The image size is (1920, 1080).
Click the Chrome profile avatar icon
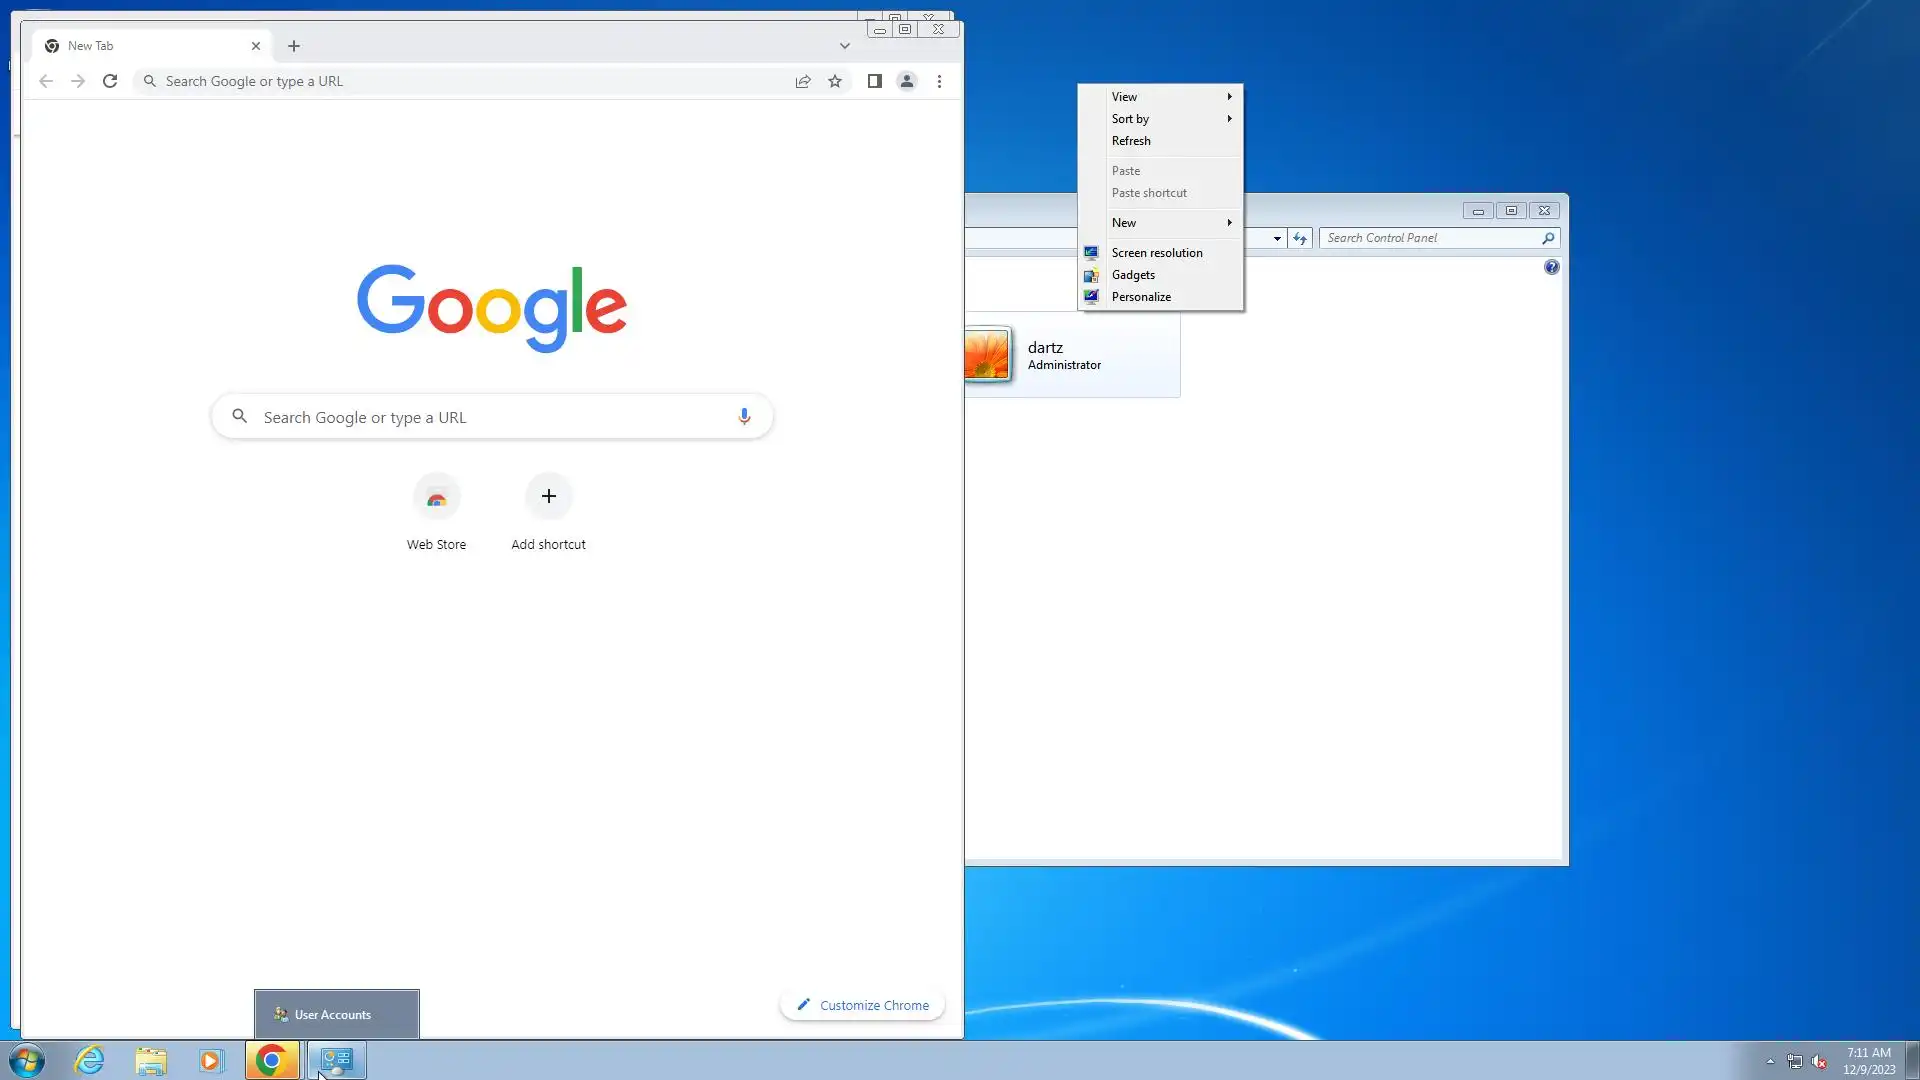coord(907,81)
